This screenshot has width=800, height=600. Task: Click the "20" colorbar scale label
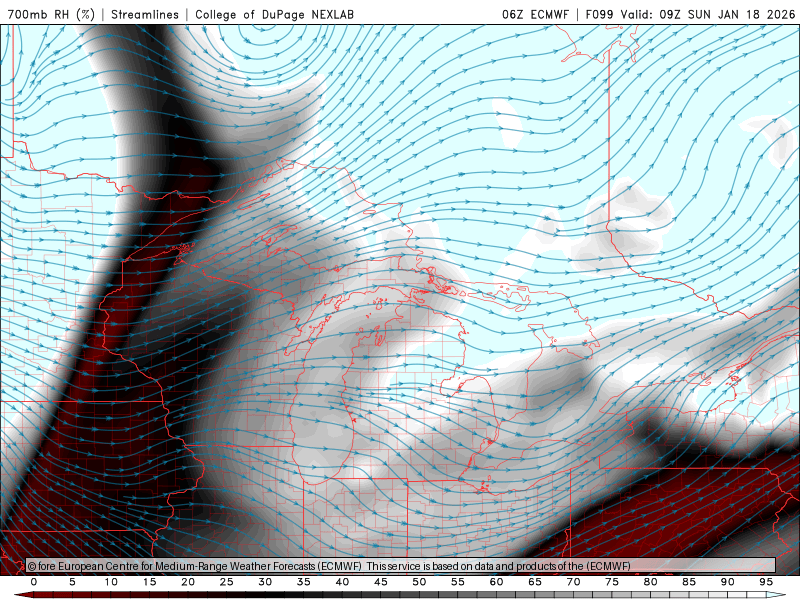tap(188, 582)
